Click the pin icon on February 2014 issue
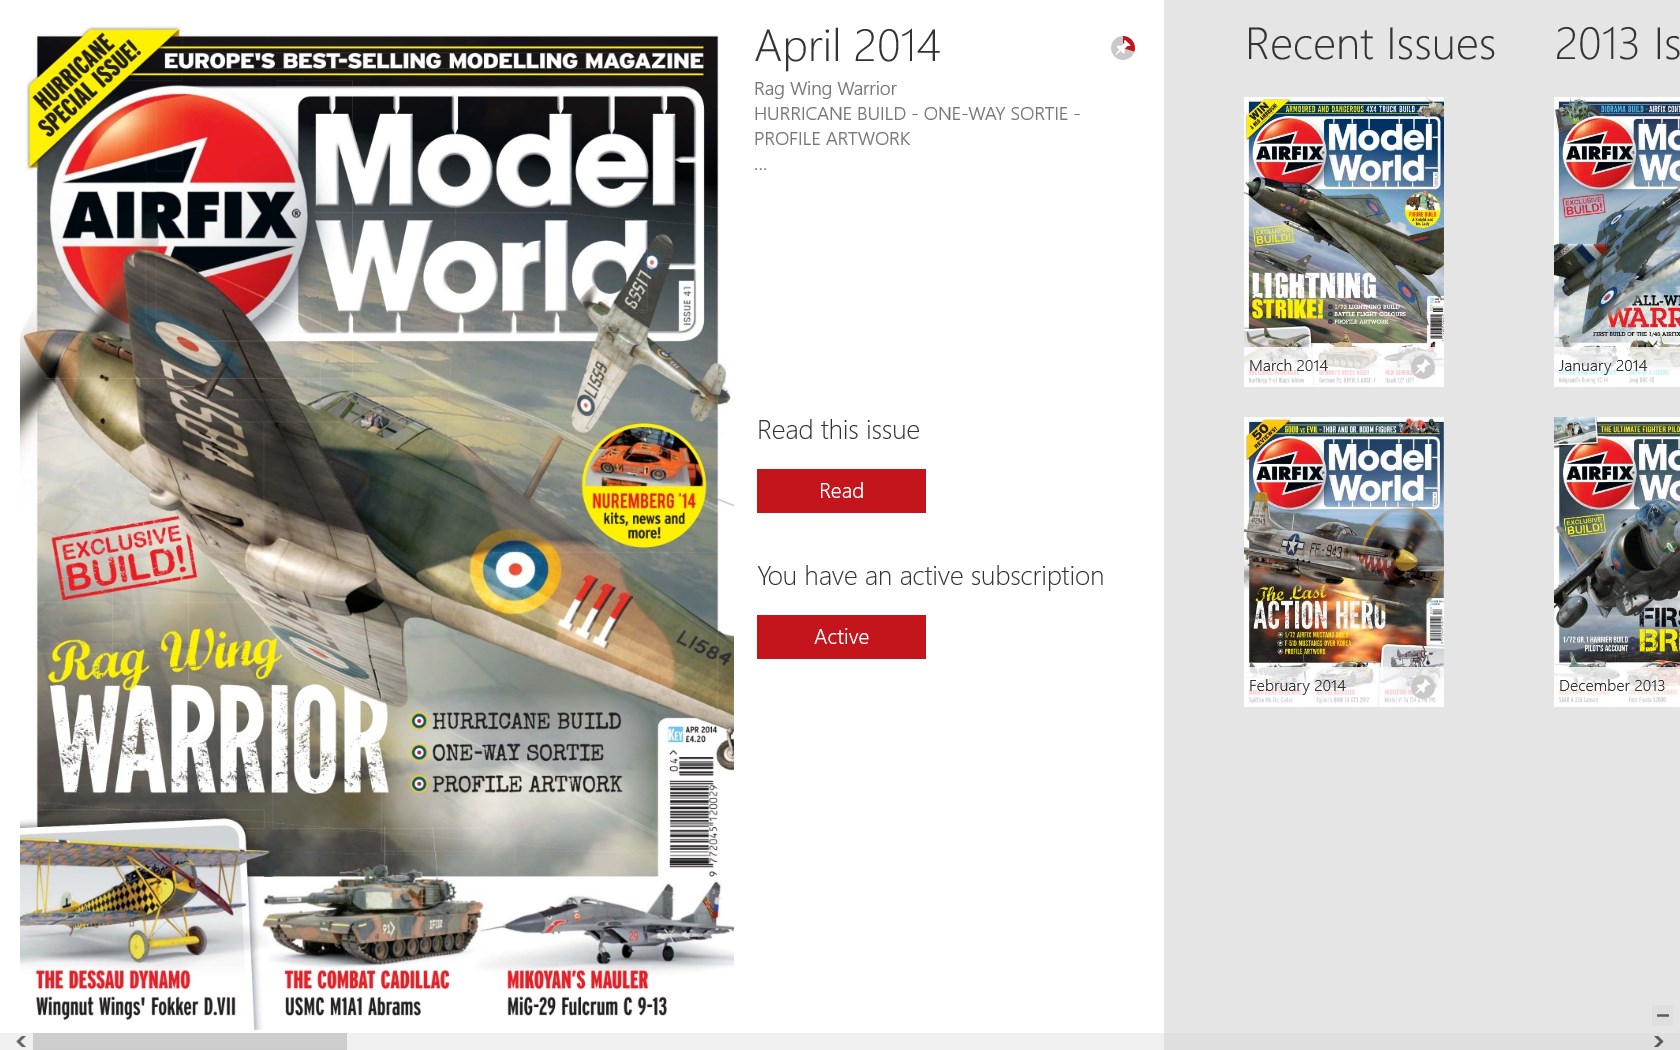This screenshot has width=1680, height=1050. click(1423, 687)
